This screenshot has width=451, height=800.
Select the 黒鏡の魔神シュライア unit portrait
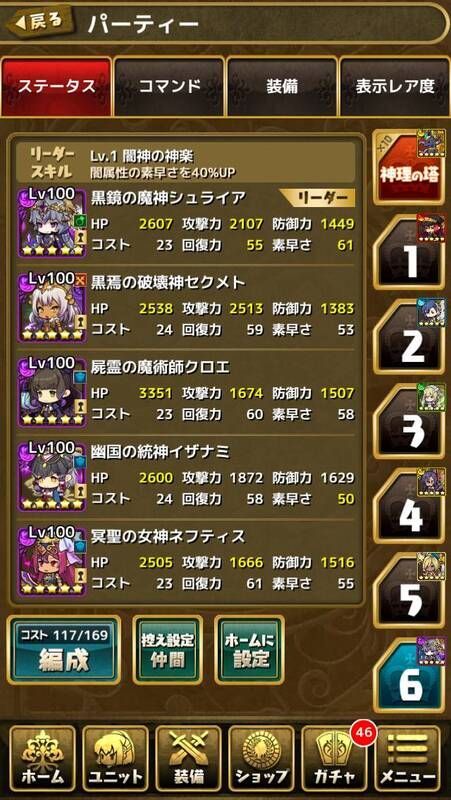[x=52, y=222]
